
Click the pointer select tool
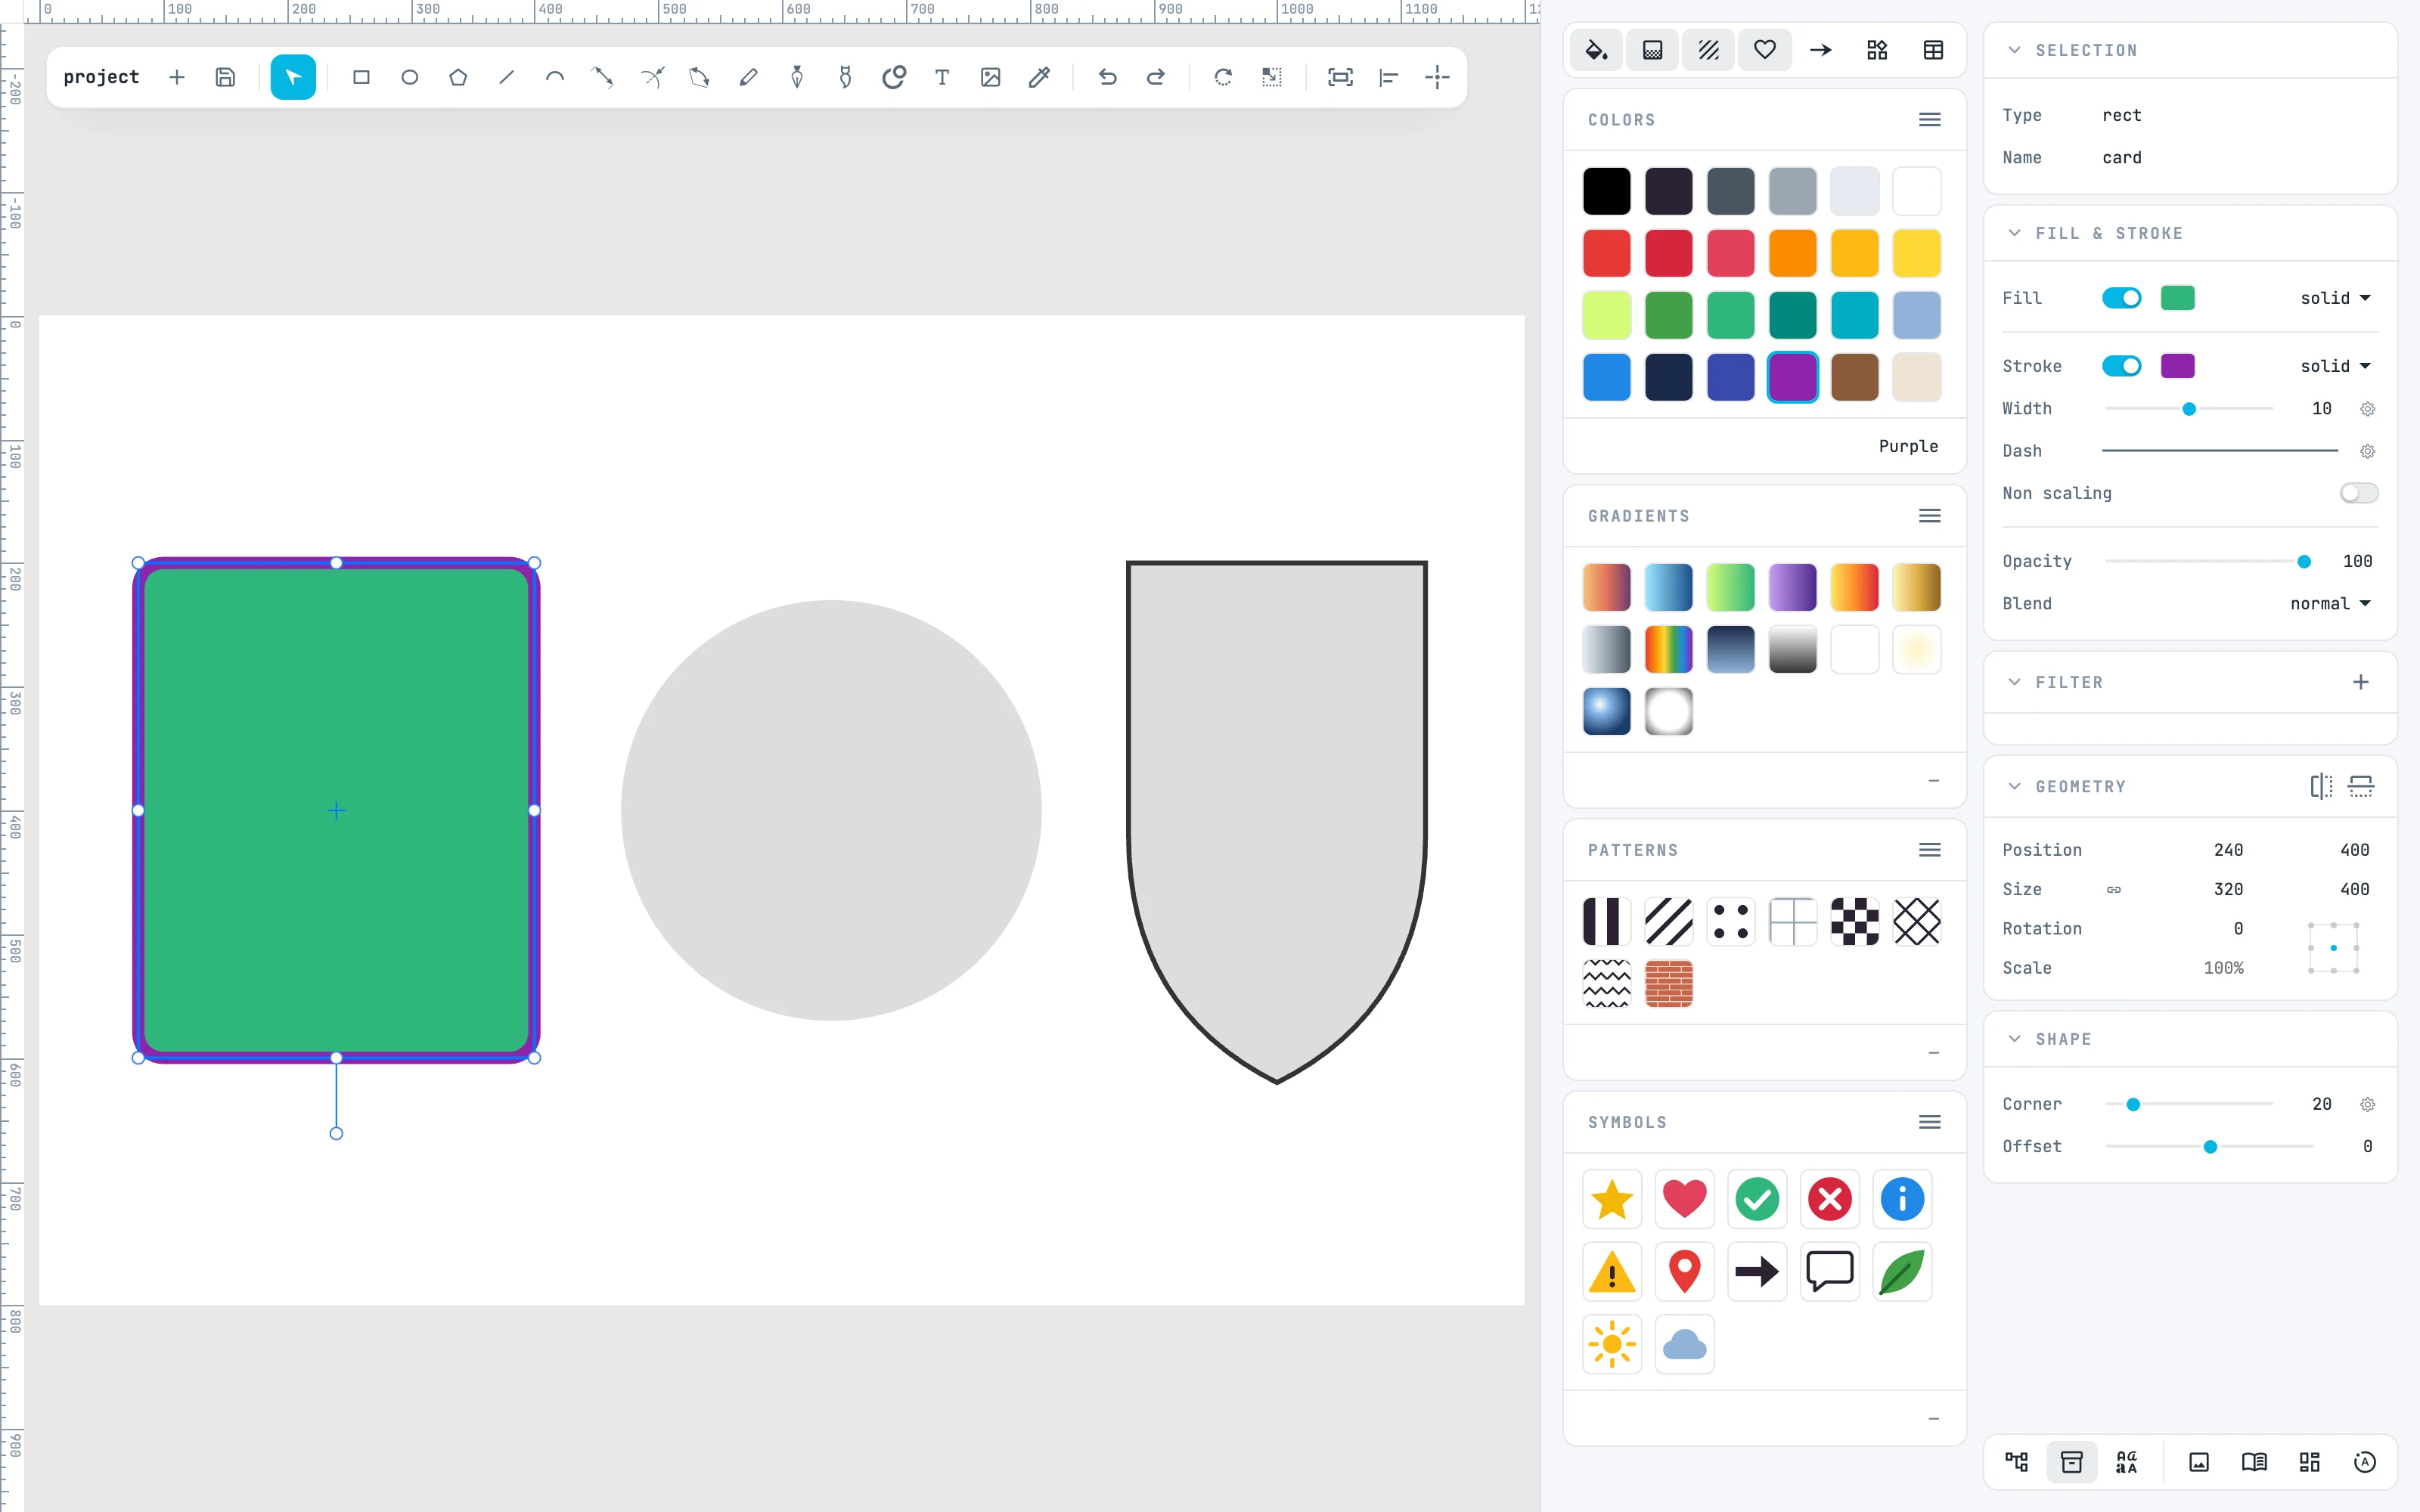pos(293,77)
